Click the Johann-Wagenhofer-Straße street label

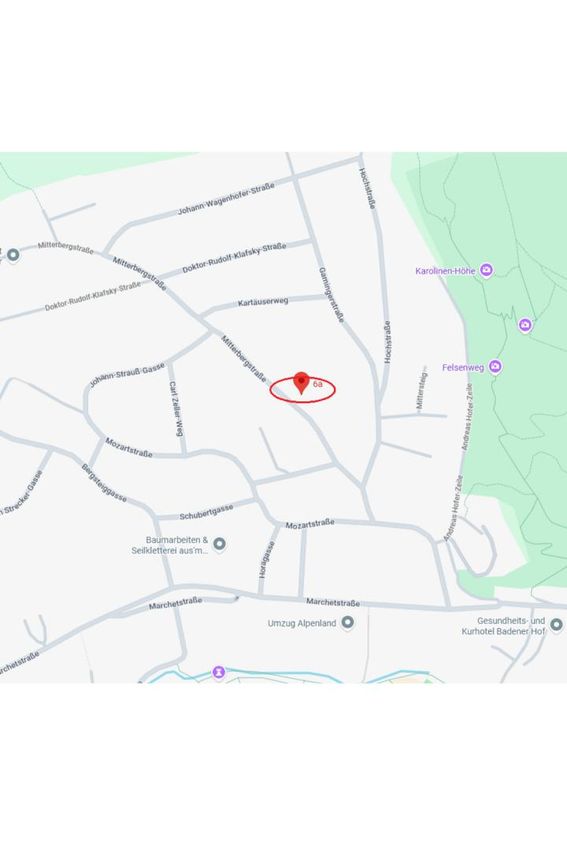(x=226, y=198)
